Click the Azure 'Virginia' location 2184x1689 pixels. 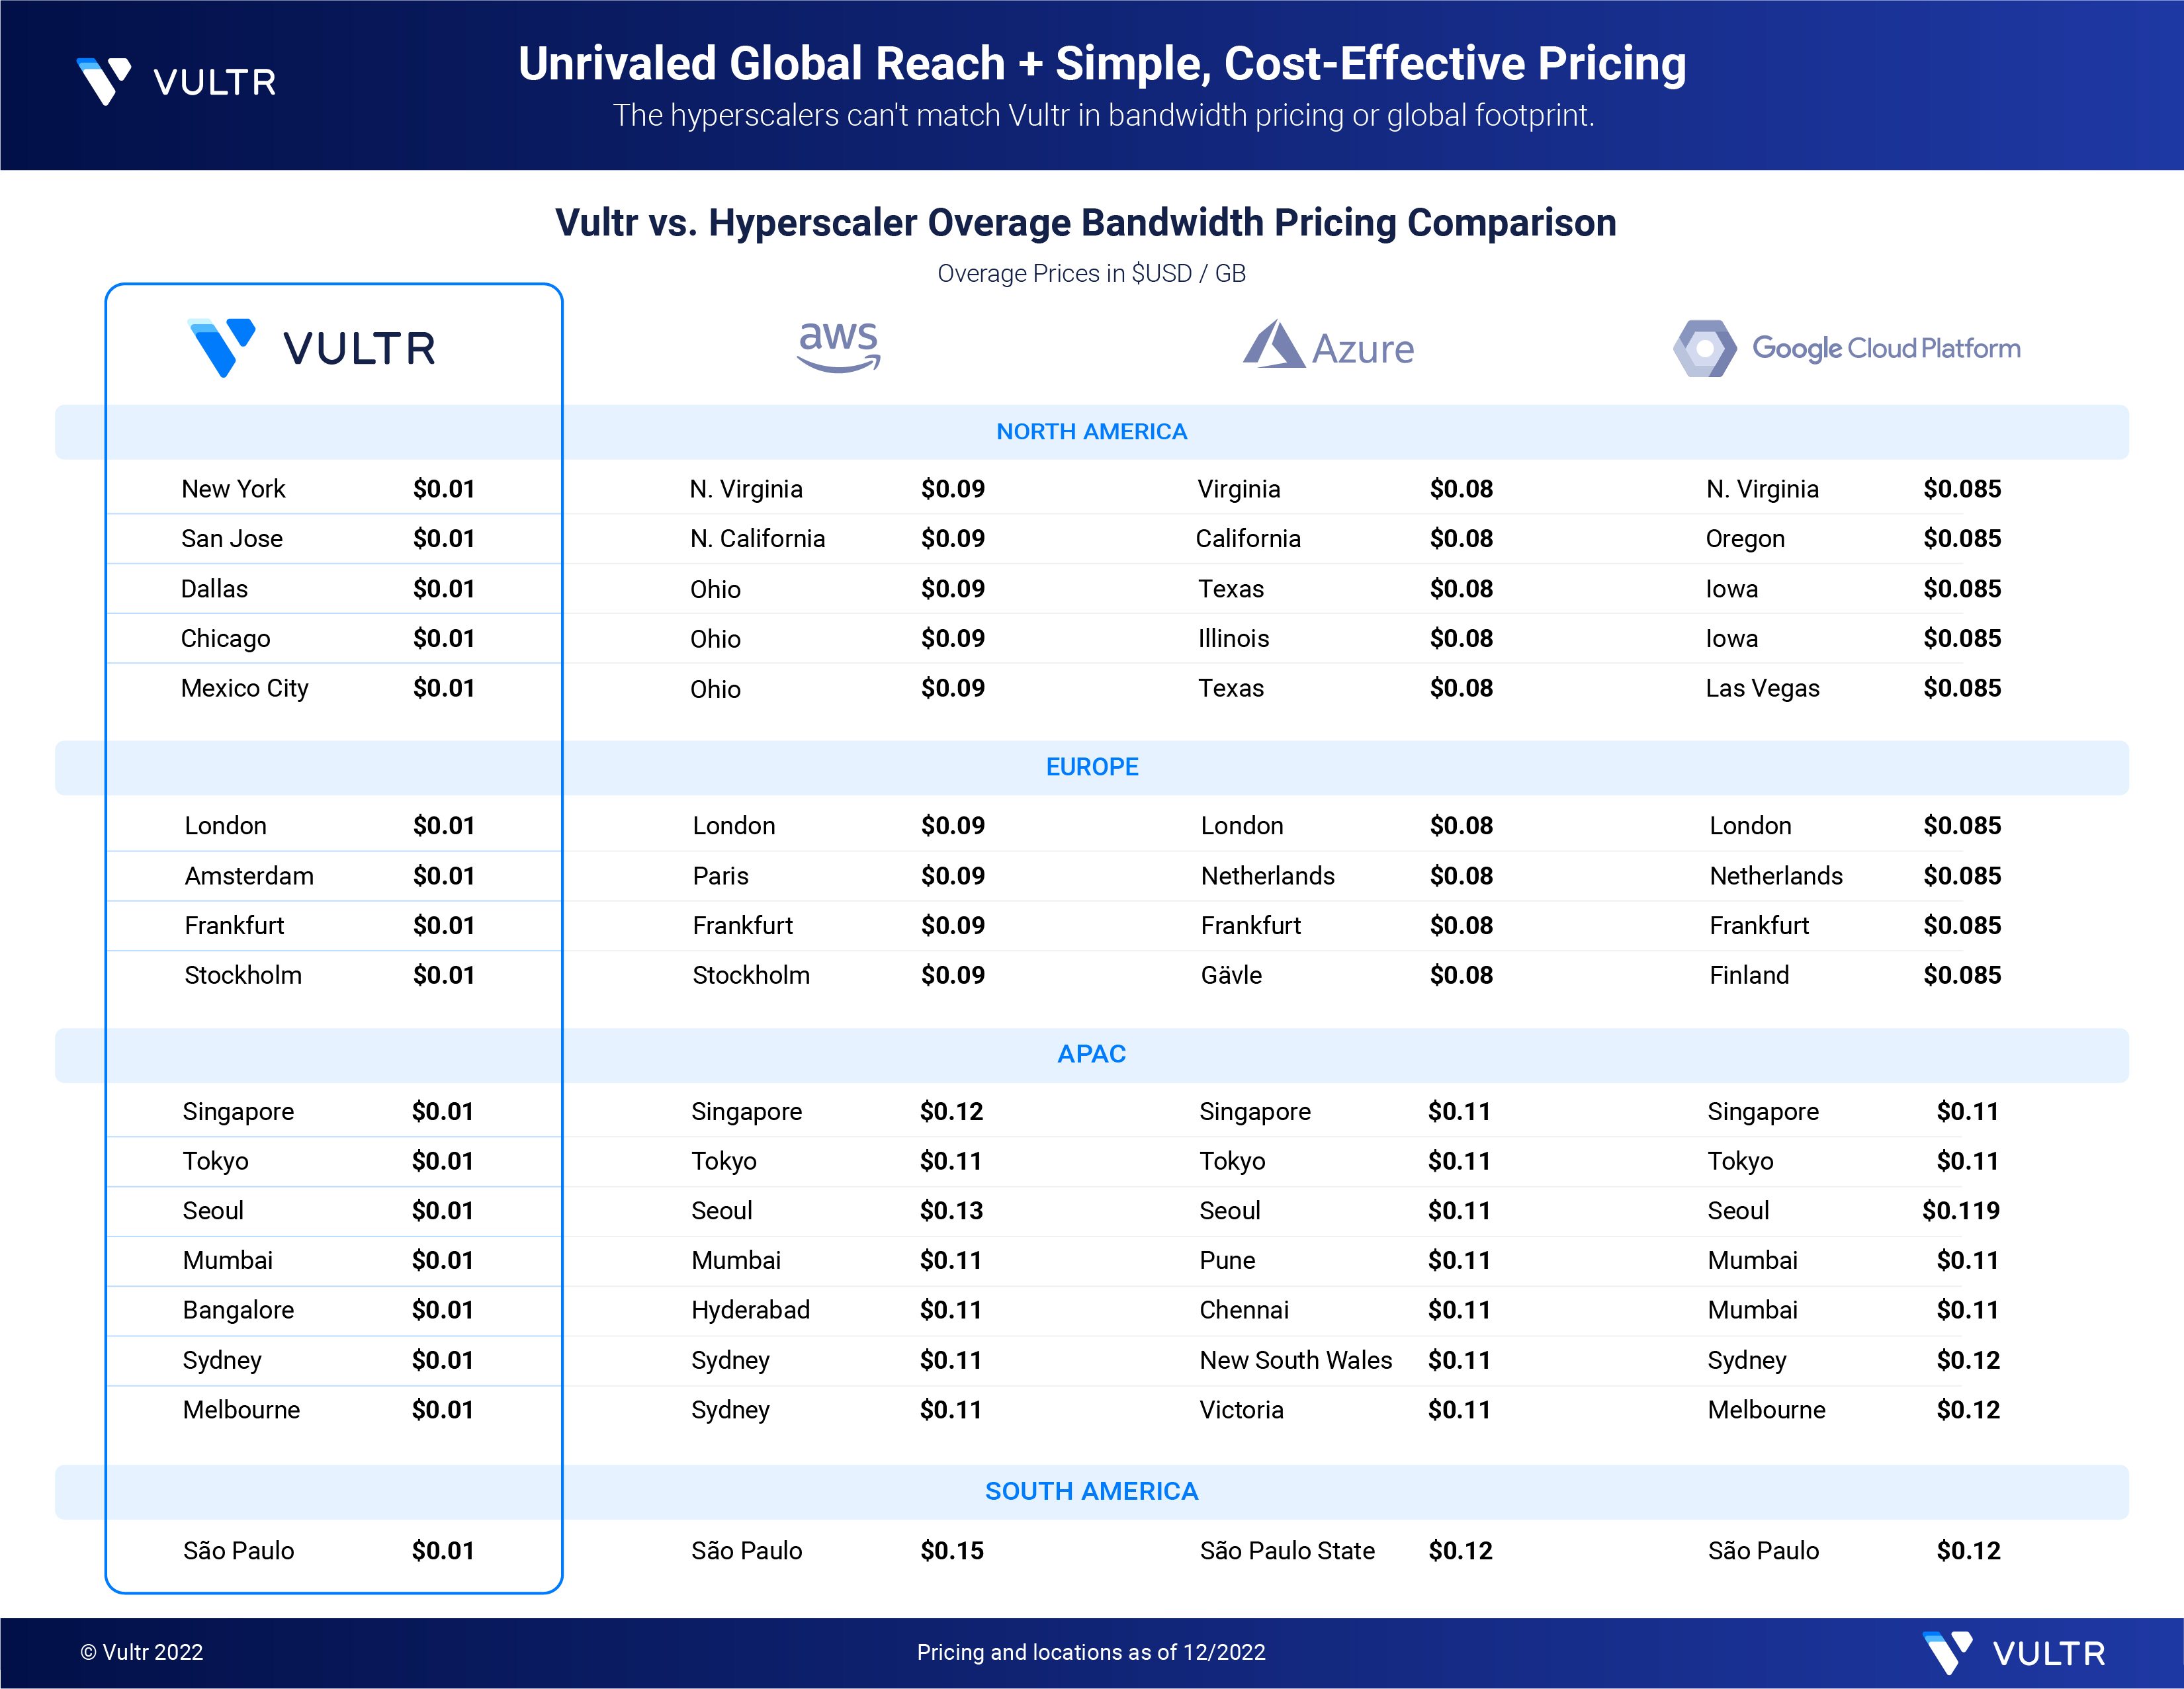click(1239, 489)
